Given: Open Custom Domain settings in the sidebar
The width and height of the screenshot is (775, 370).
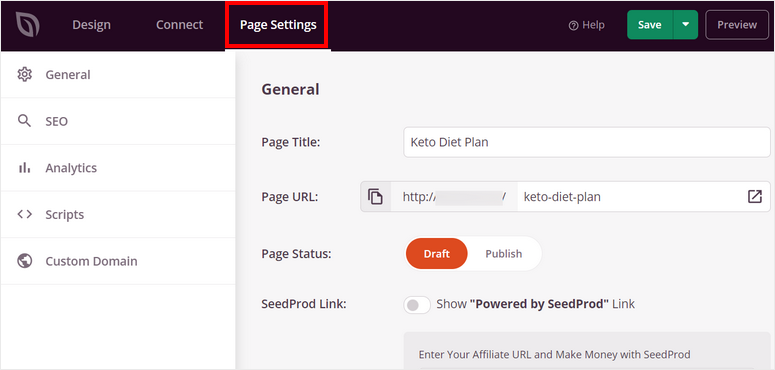Looking at the screenshot, I should pyautogui.click(x=118, y=261).
